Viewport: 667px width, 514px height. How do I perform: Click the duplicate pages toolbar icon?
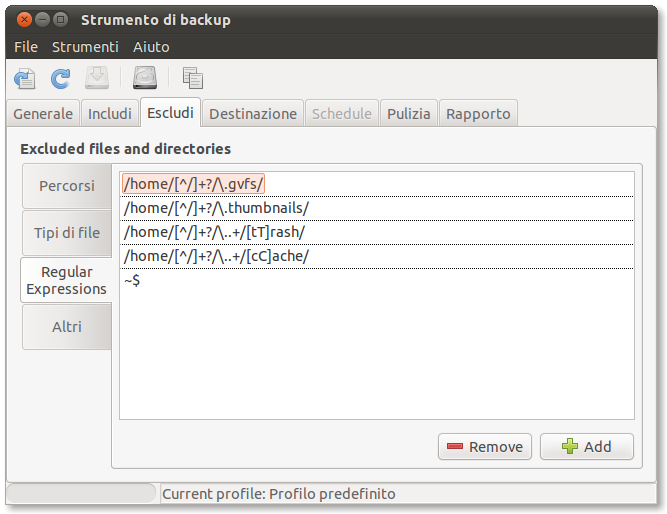pyautogui.click(x=193, y=77)
